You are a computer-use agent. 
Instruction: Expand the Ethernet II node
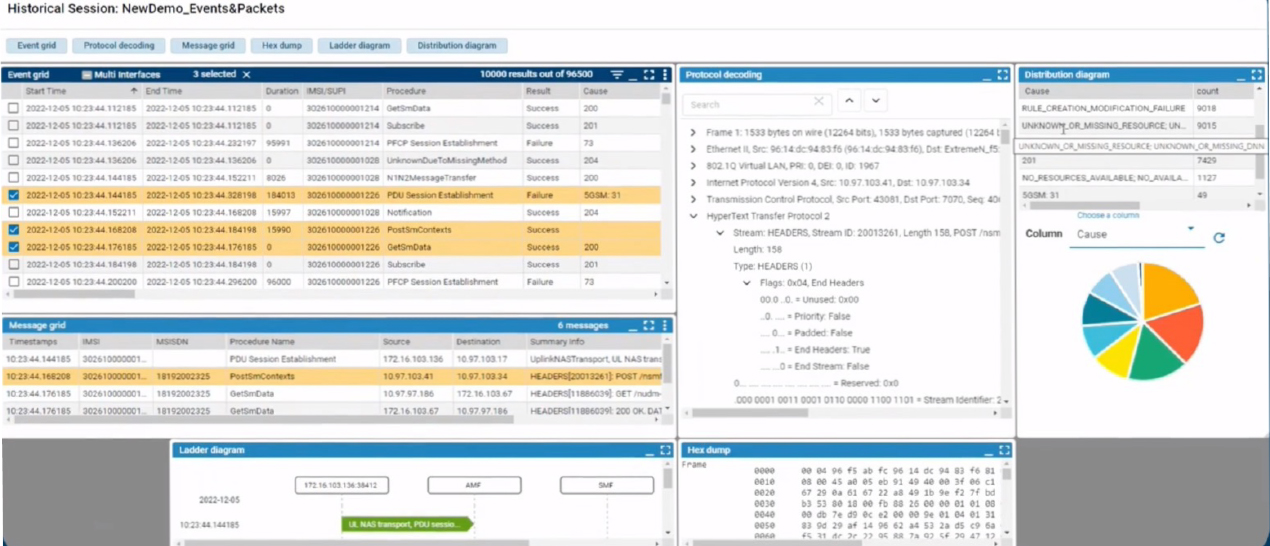click(x=693, y=149)
